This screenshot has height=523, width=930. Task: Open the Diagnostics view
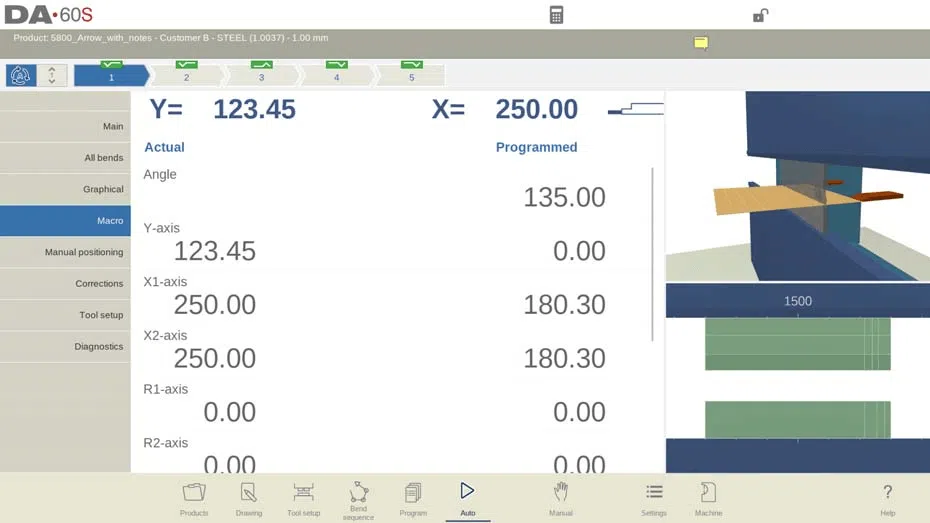[x=65, y=346]
